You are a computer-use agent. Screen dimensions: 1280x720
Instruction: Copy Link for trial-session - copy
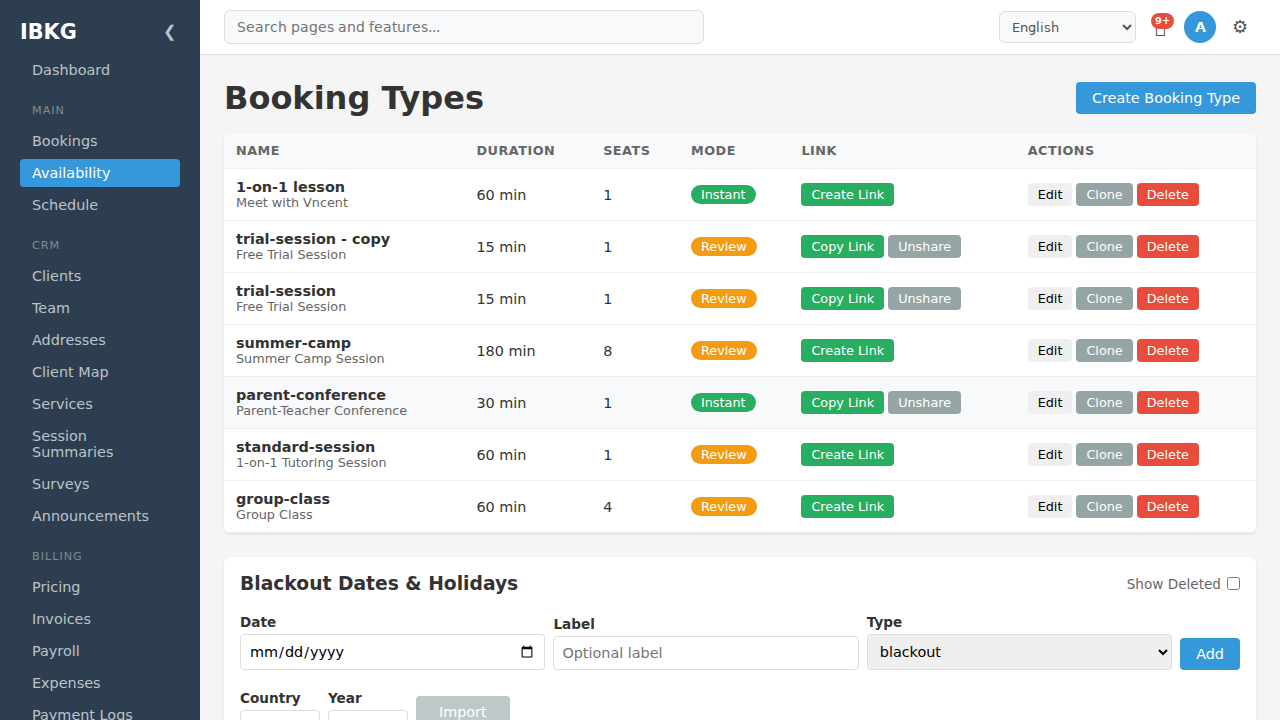[x=842, y=247]
